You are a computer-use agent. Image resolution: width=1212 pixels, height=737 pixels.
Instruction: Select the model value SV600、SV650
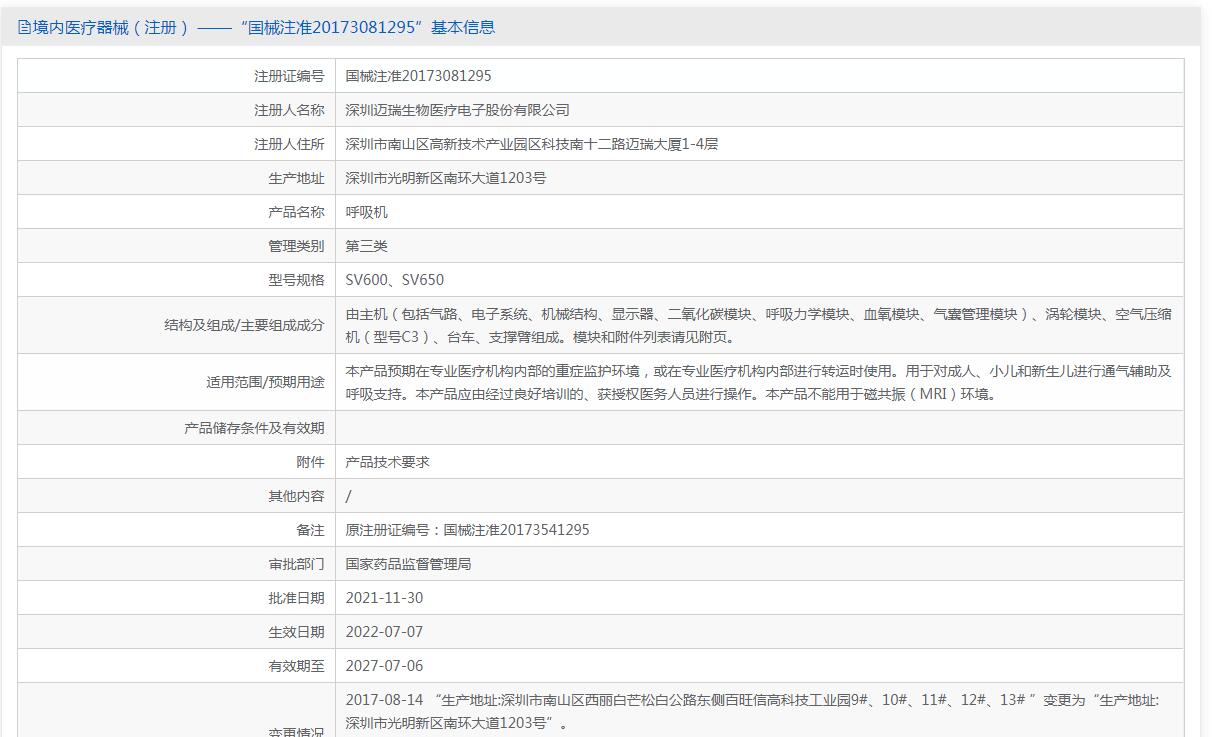[395, 280]
